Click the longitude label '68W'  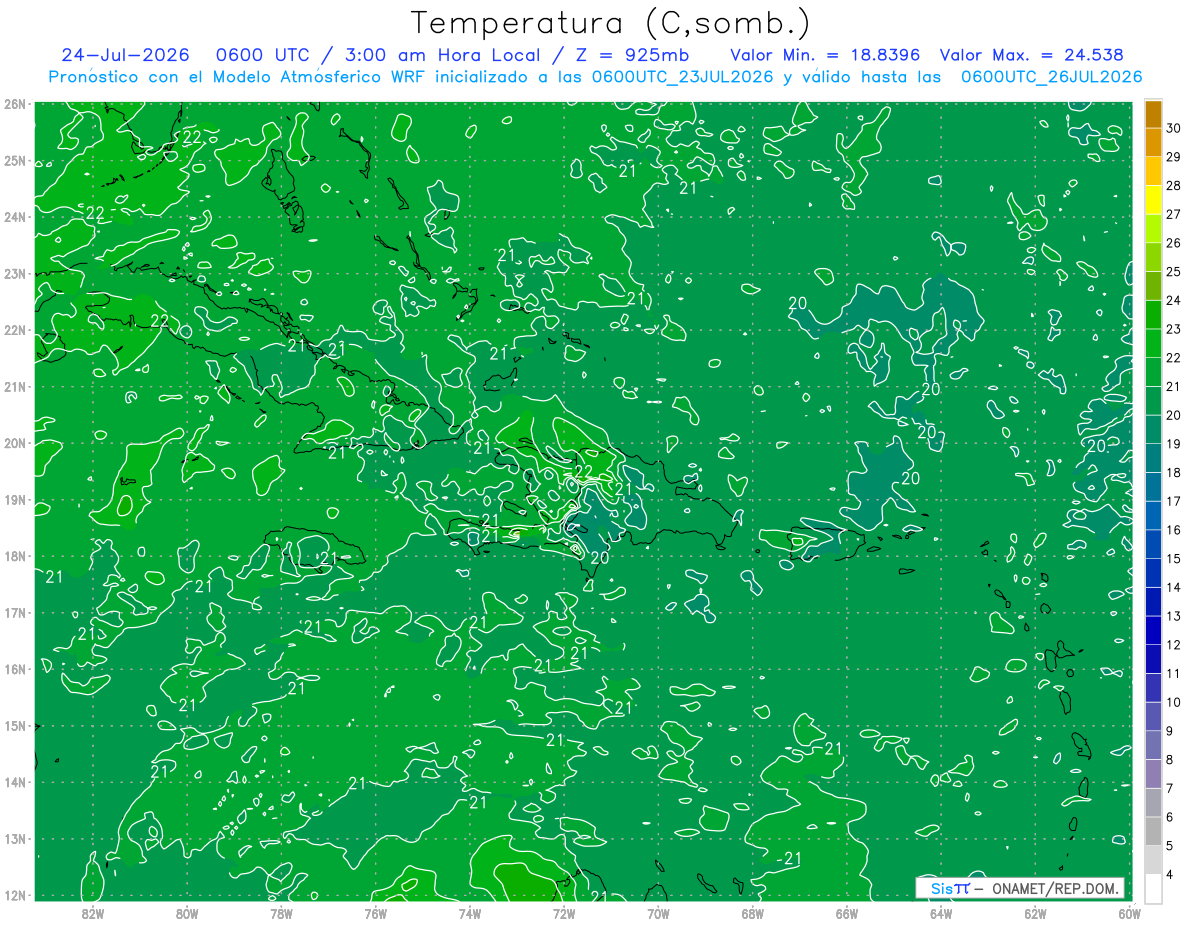click(x=752, y=913)
